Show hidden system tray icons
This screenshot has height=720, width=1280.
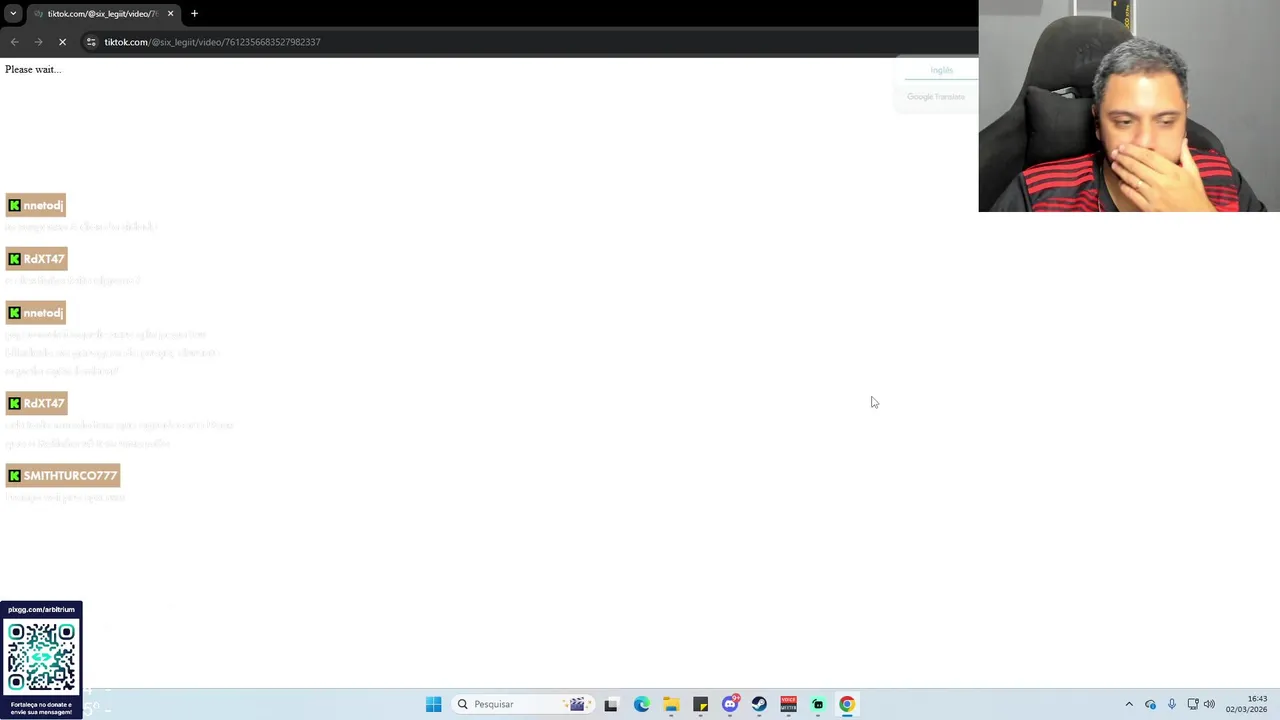(x=1129, y=704)
